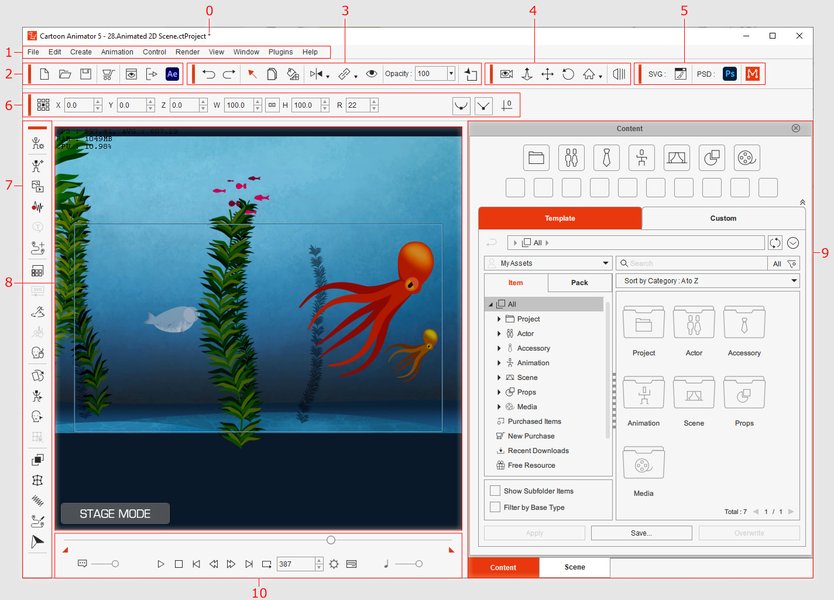This screenshot has height=600, width=834.
Task: Click the Composer mode icon in left toolbar
Action: coord(37,143)
